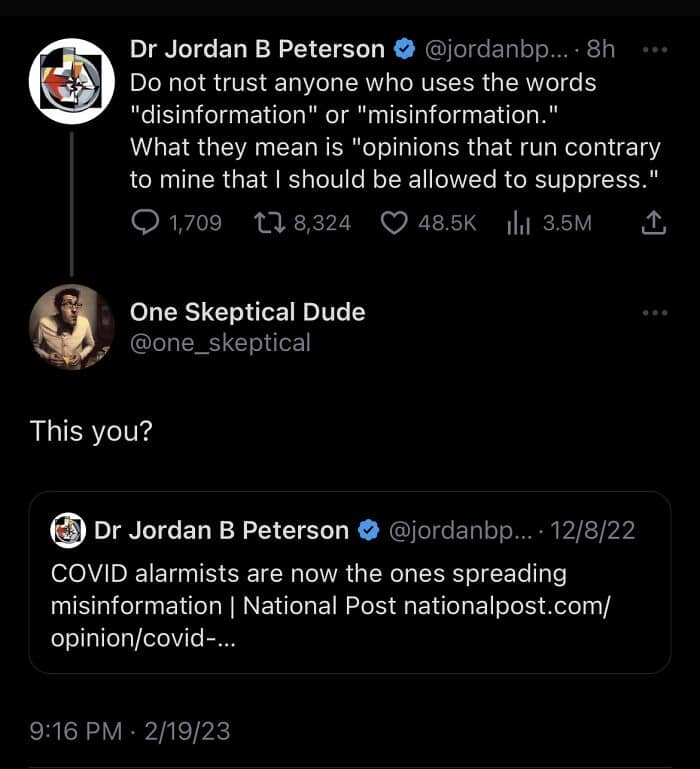Click the 9:16 PM 2/19/23 timestamp
700x769 pixels.
tap(130, 731)
